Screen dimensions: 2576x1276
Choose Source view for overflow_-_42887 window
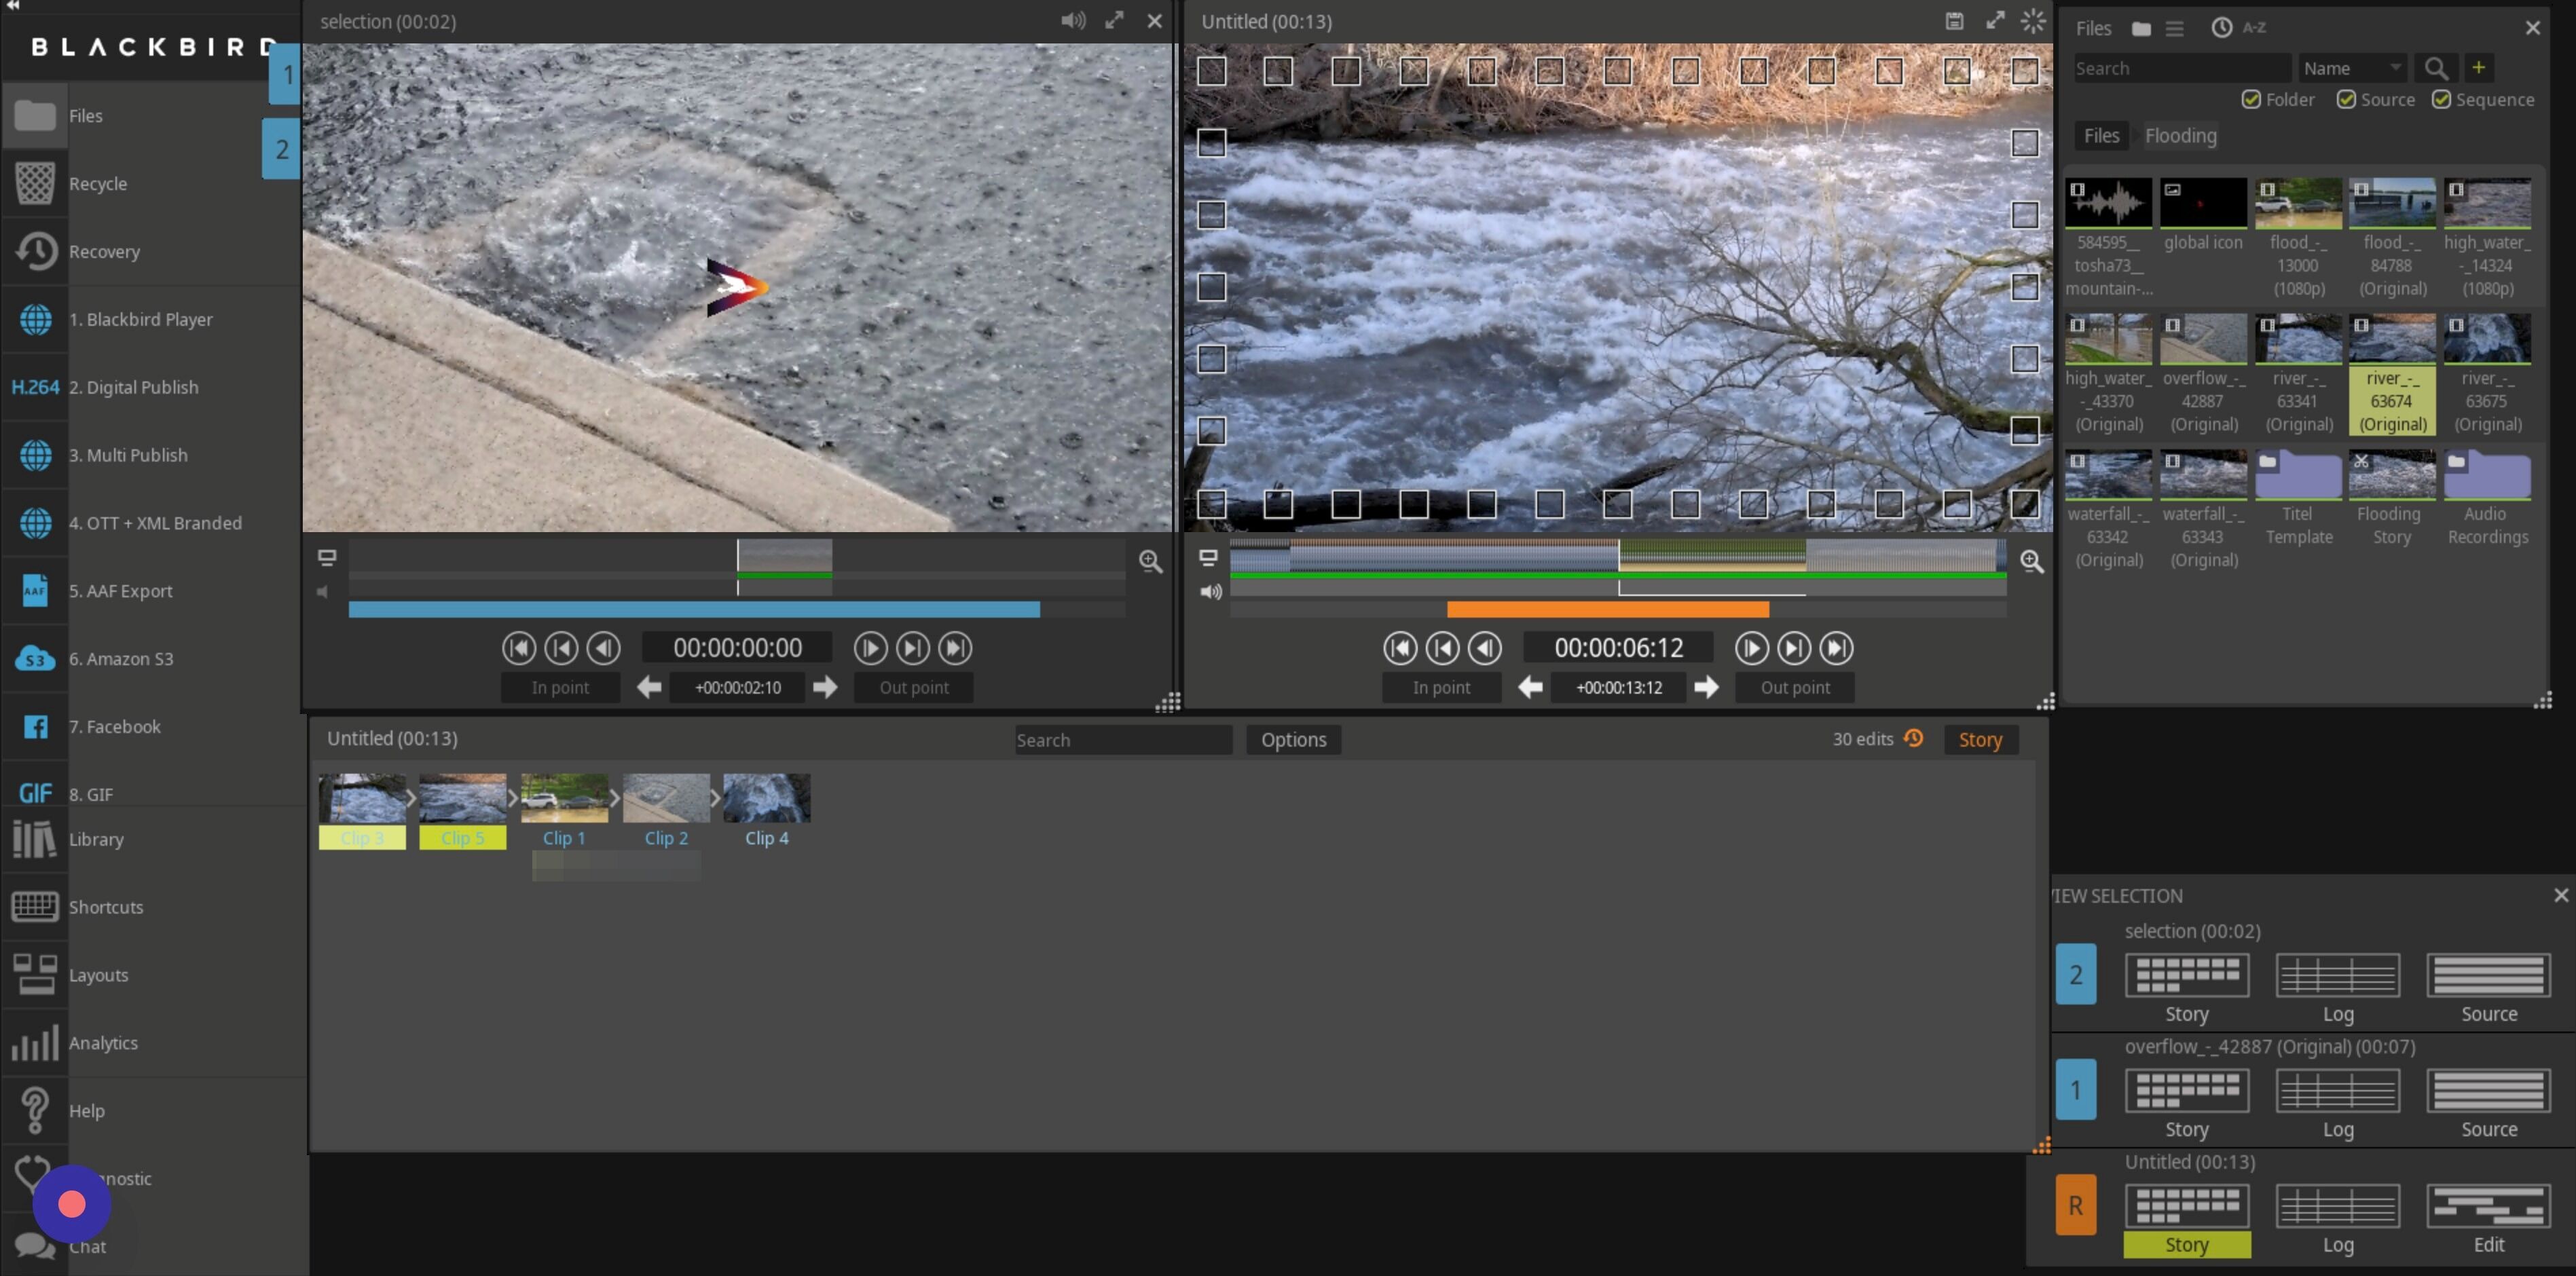2488,1102
